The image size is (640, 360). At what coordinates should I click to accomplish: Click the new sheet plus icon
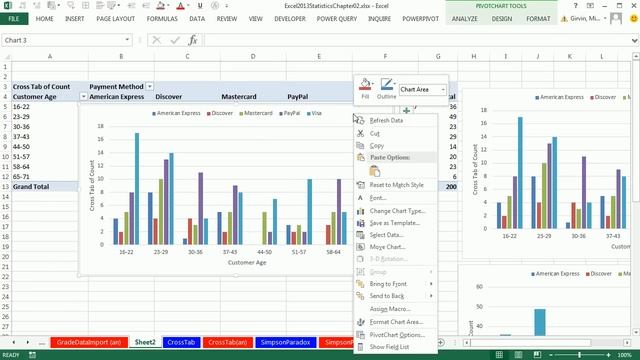click(x=441, y=342)
